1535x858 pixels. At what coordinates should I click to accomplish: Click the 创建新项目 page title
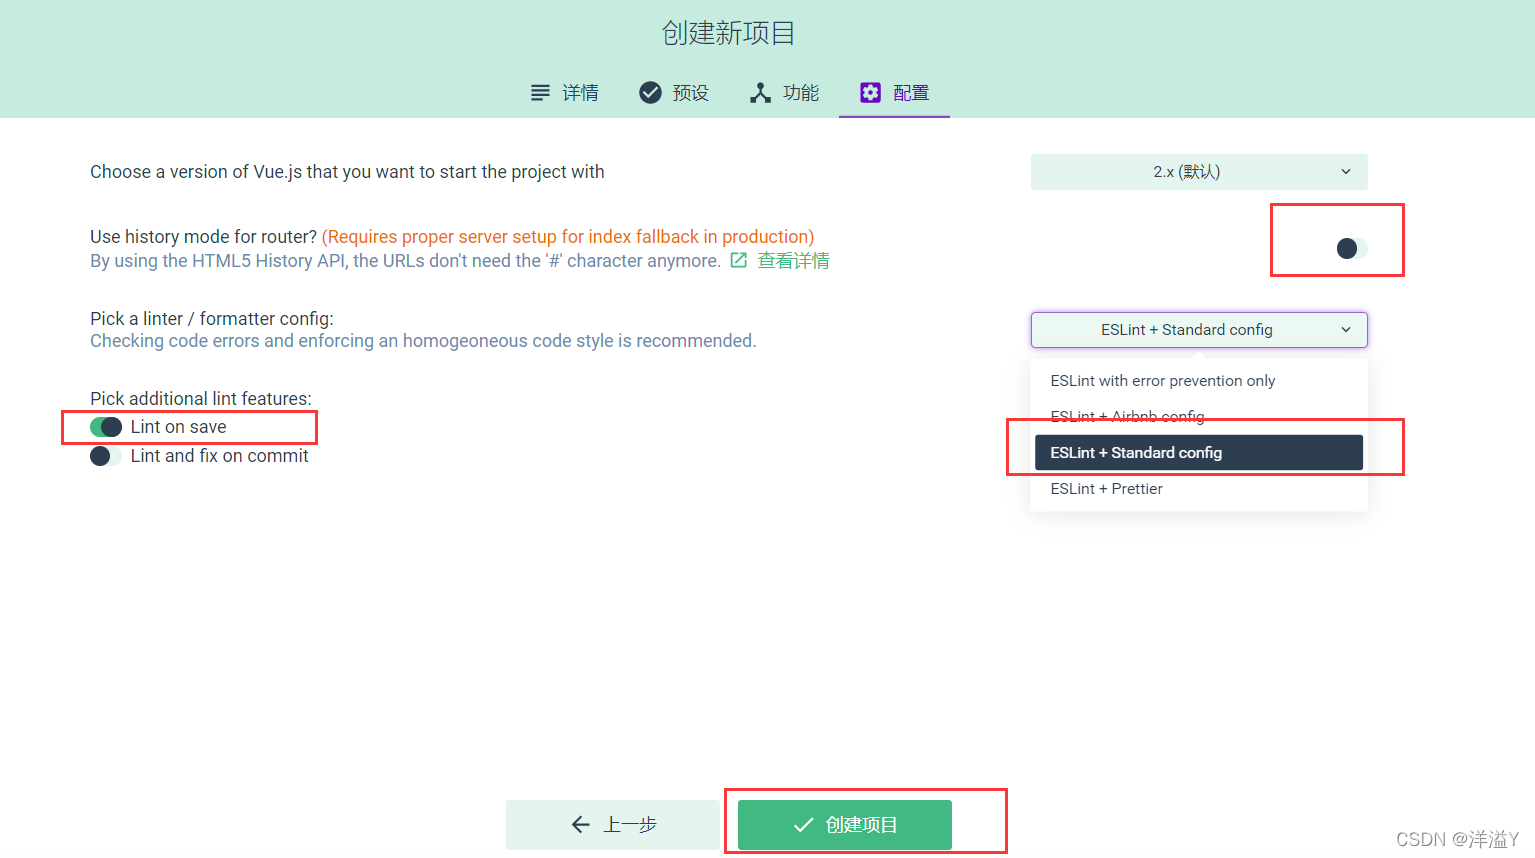tap(728, 33)
